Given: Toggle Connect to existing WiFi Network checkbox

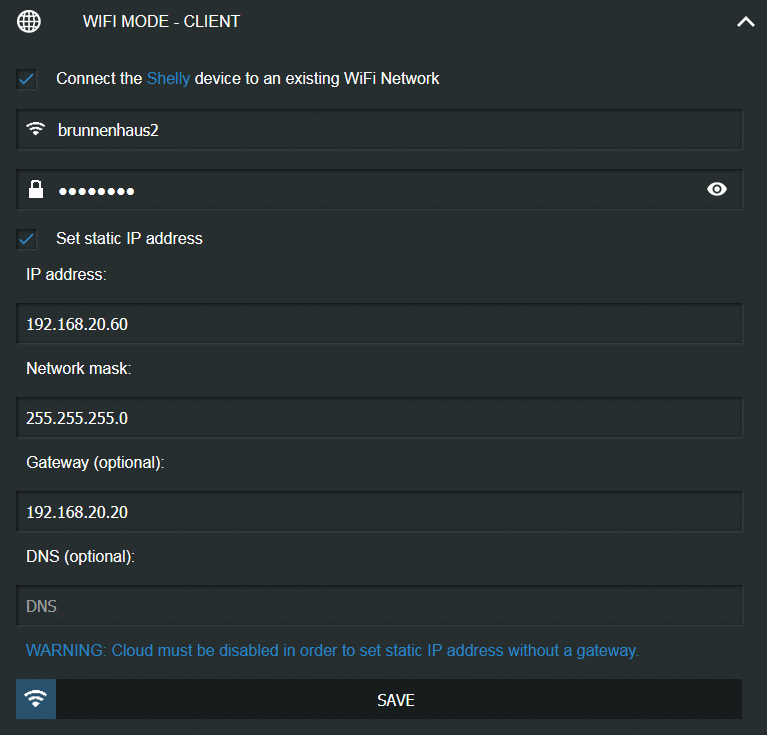Looking at the screenshot, I should coord(27,79).
